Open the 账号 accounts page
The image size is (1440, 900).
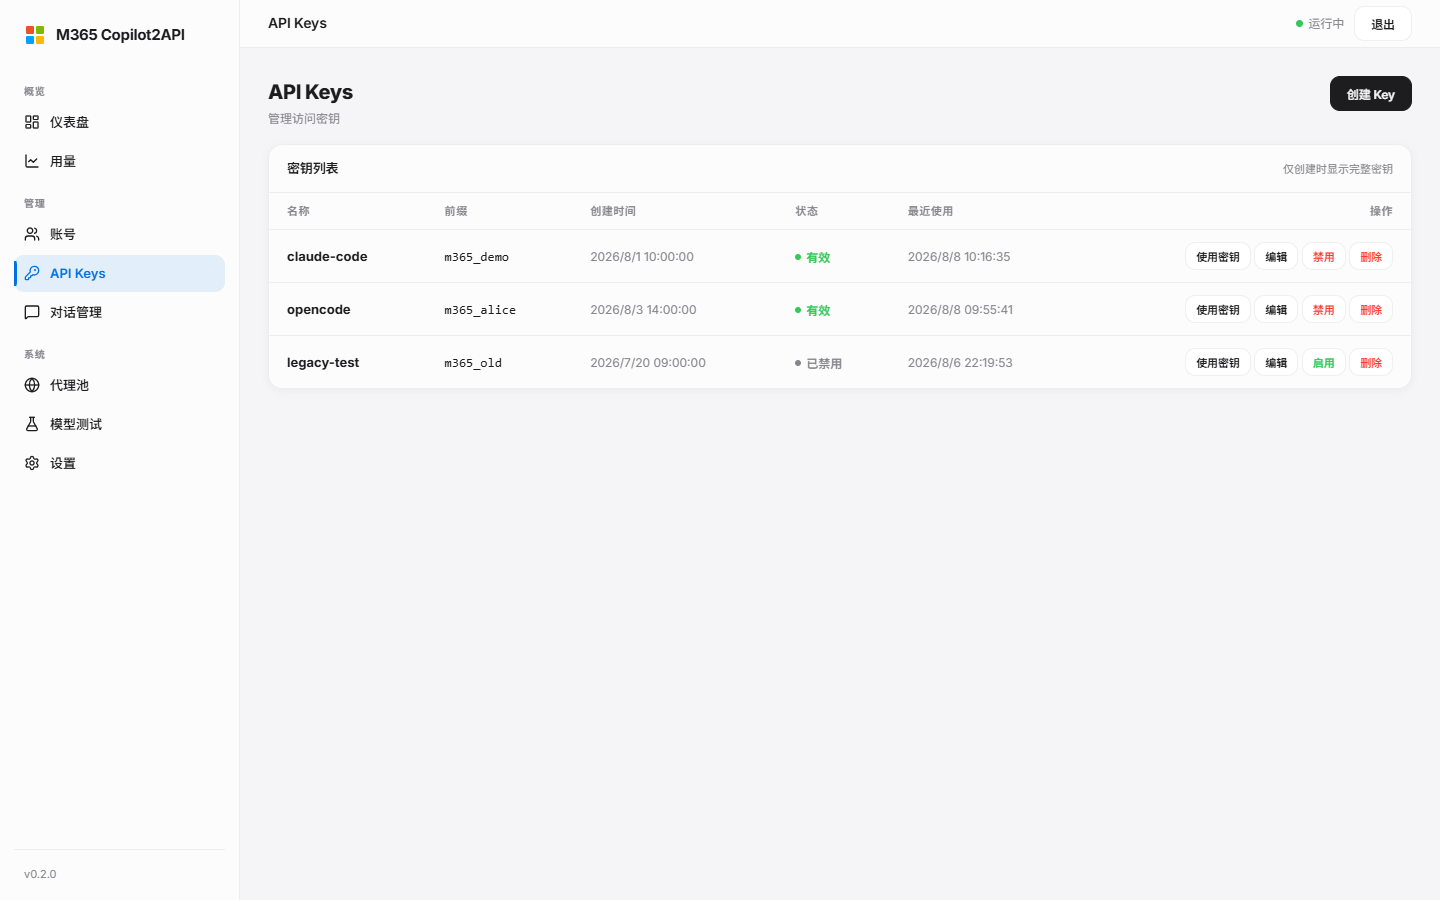pyautogui.click(x=120, y=234)
